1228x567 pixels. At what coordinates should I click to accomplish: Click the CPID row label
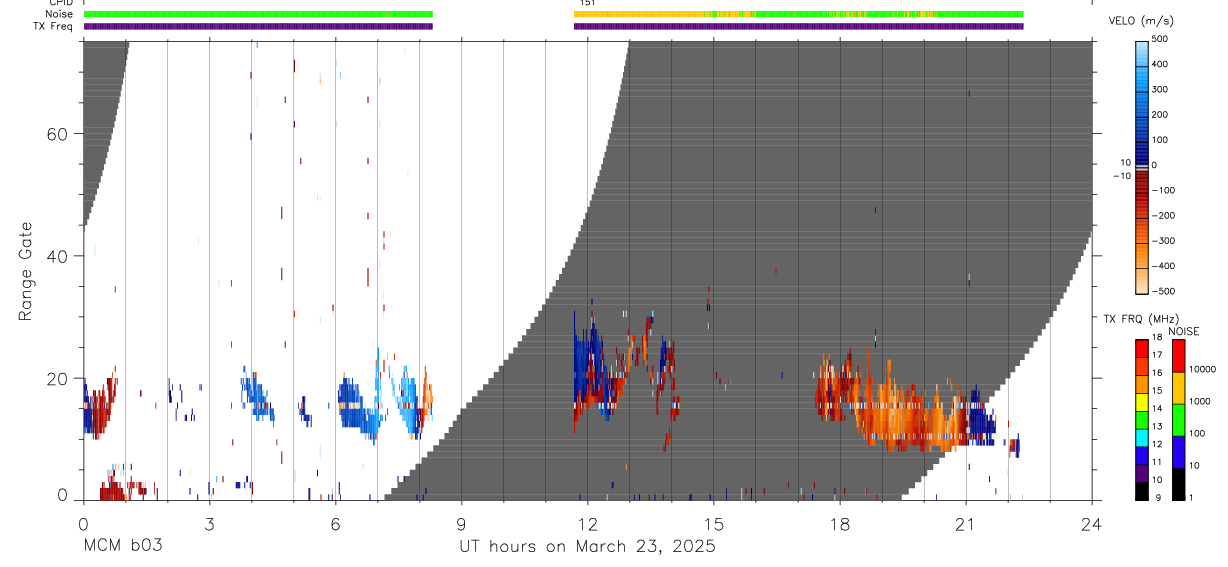[60, 3]
